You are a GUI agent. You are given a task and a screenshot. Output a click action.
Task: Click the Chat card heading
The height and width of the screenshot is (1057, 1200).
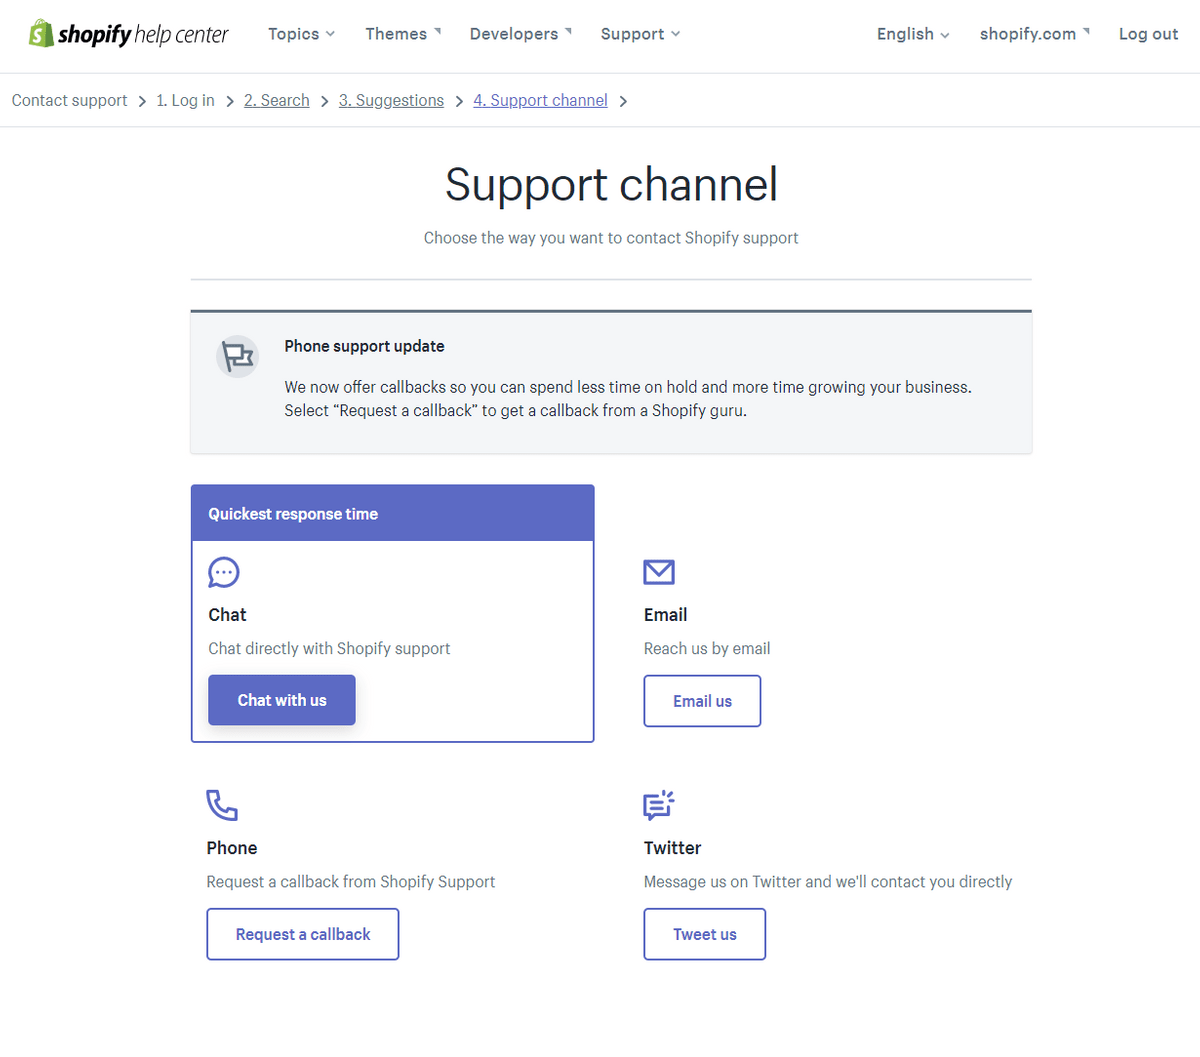pos(227,615)
